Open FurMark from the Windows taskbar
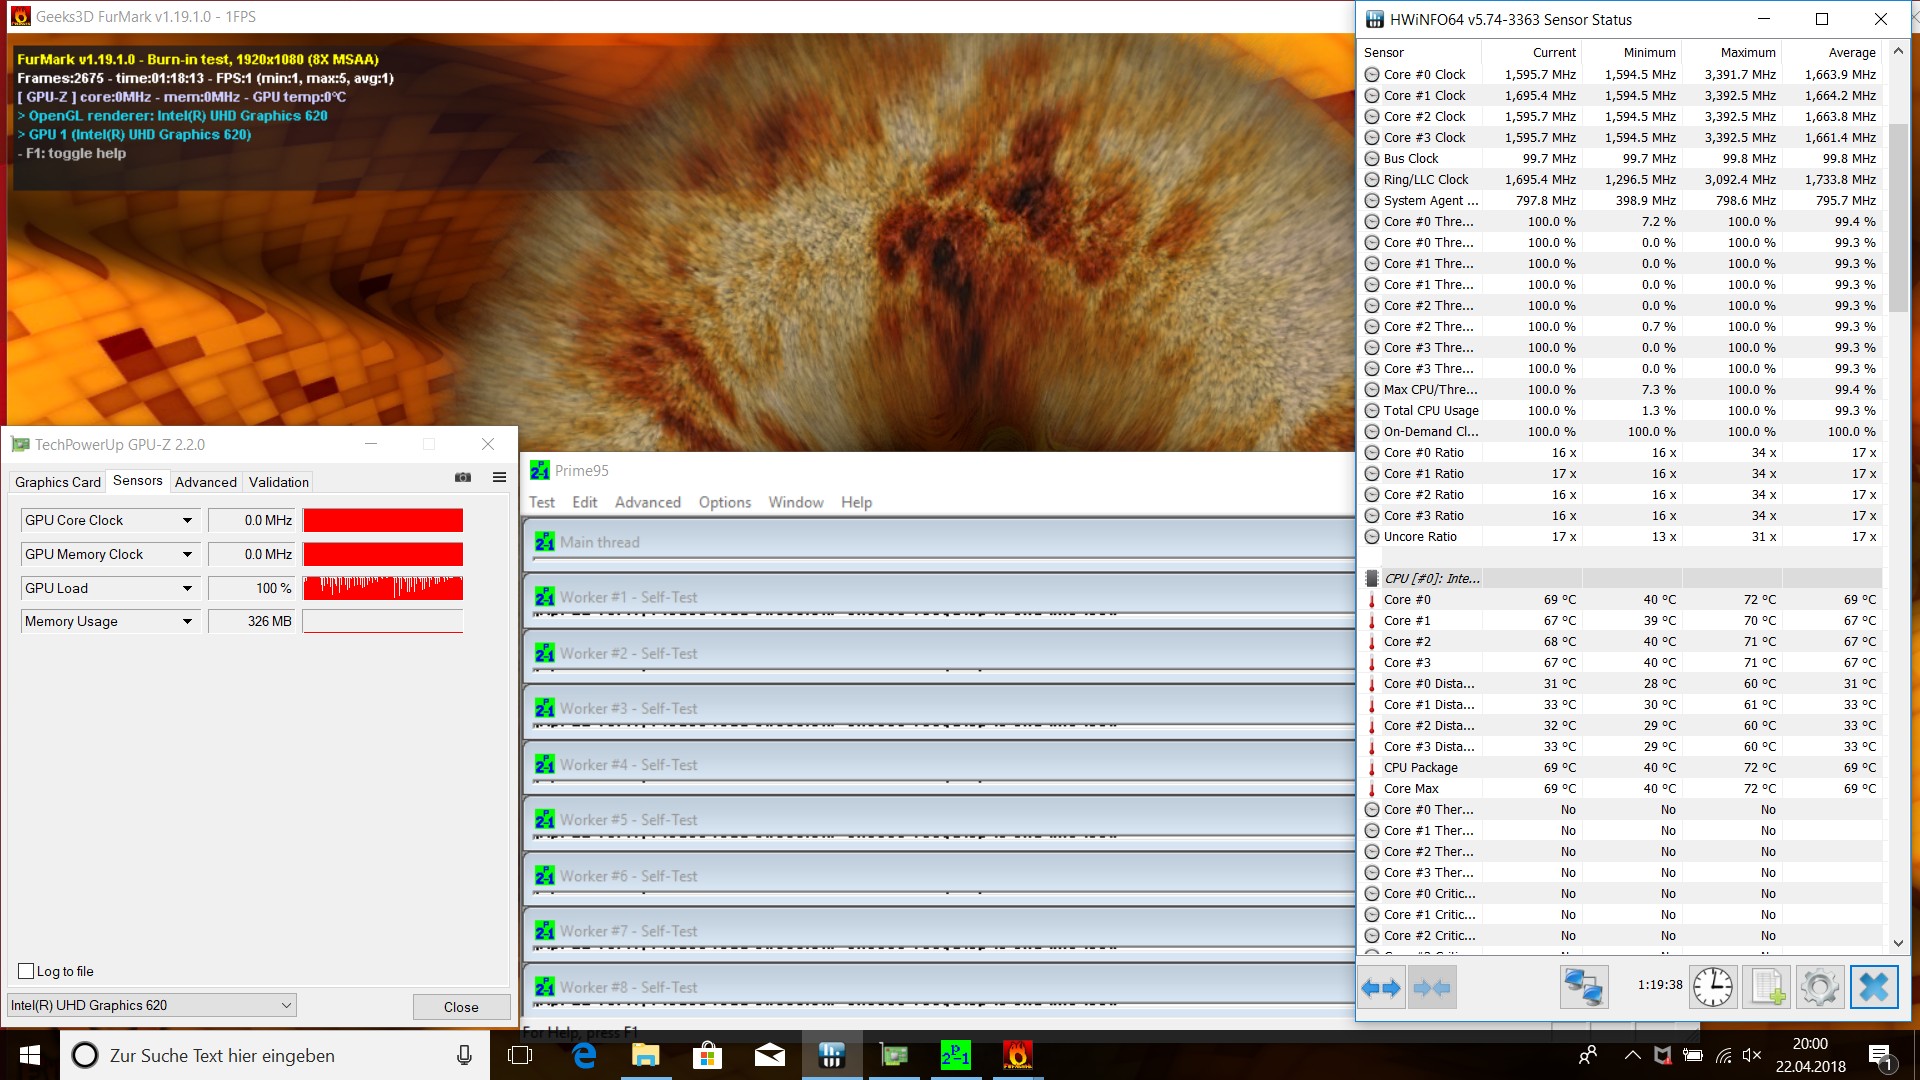The image size is (1920, 1080). tap(1017, 1055)
